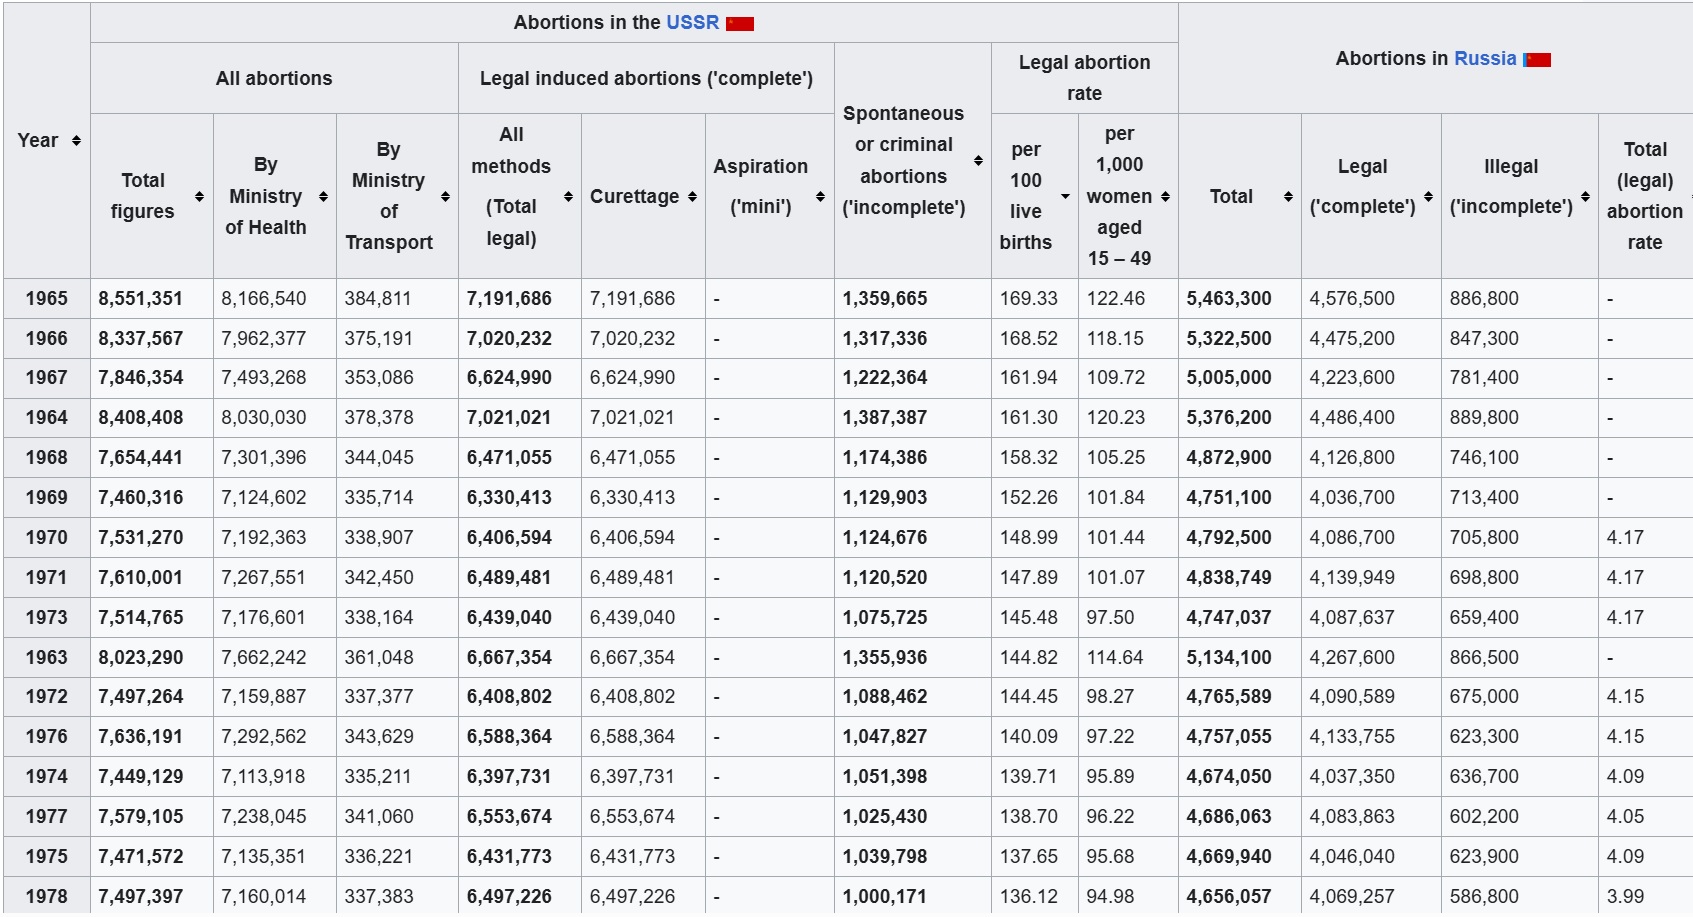Sort per 1,000 women aged 15–49
The image size is (1693, 917).
tap(1165, 196)
